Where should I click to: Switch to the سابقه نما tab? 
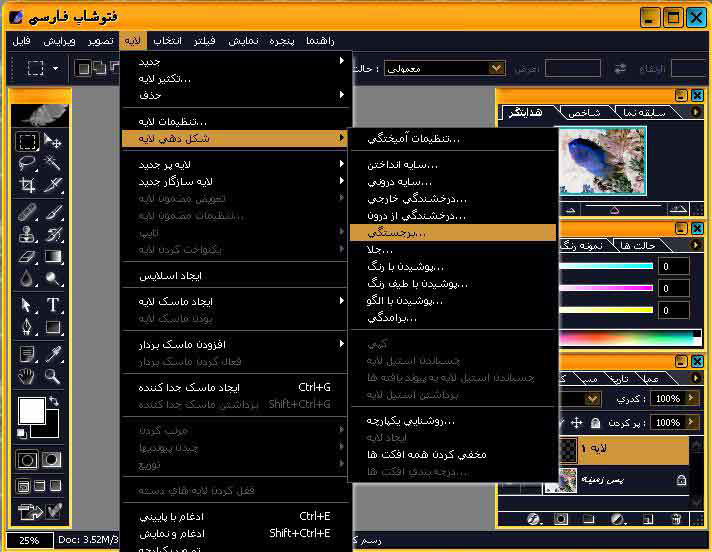644,113
